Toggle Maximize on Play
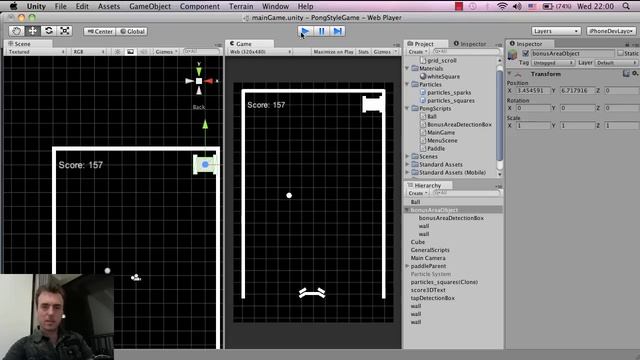The height and width of the screenshot is (360, 640). pyautogui.click(x=333, y=52)
